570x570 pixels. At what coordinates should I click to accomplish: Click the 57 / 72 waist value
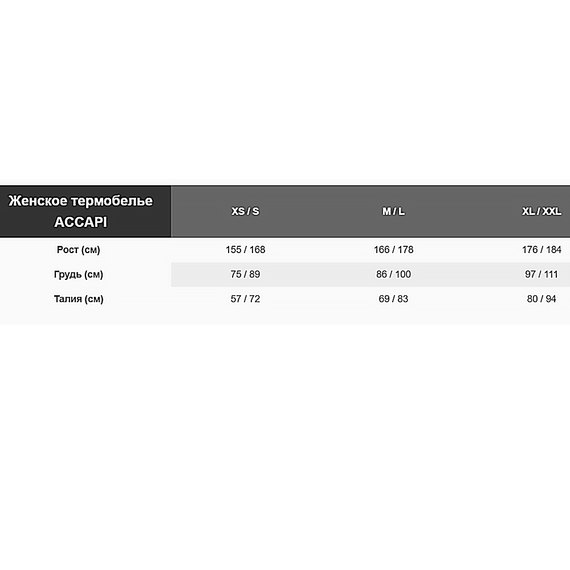245,299
